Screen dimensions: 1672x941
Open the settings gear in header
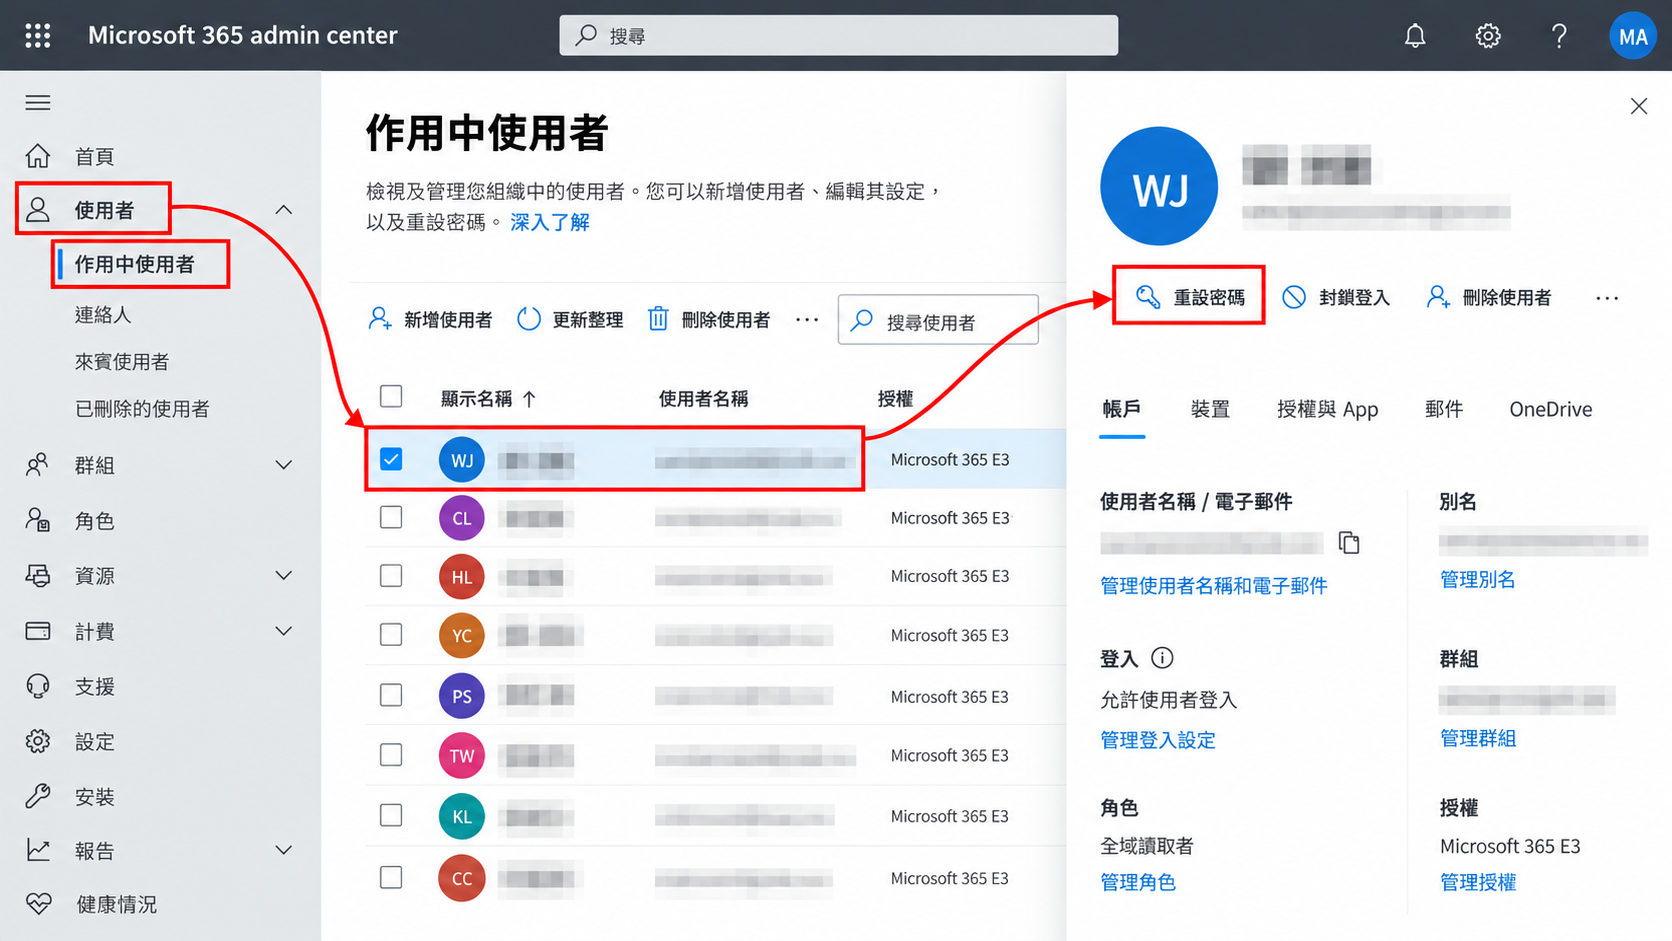(x=1488, y=36)
